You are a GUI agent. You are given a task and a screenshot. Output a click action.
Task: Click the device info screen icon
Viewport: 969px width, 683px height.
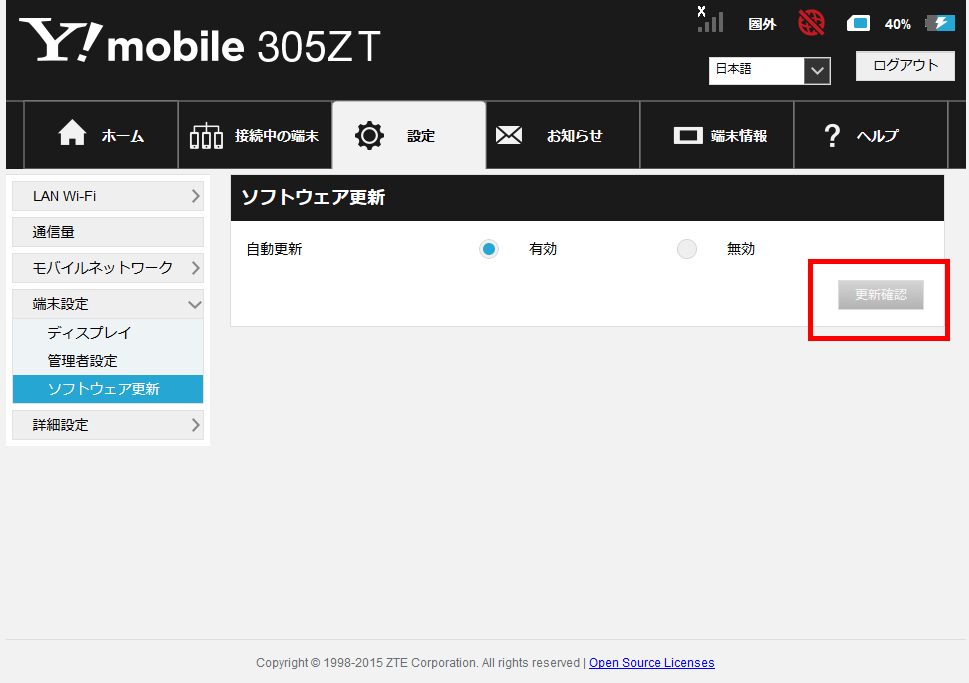(688, 135)
